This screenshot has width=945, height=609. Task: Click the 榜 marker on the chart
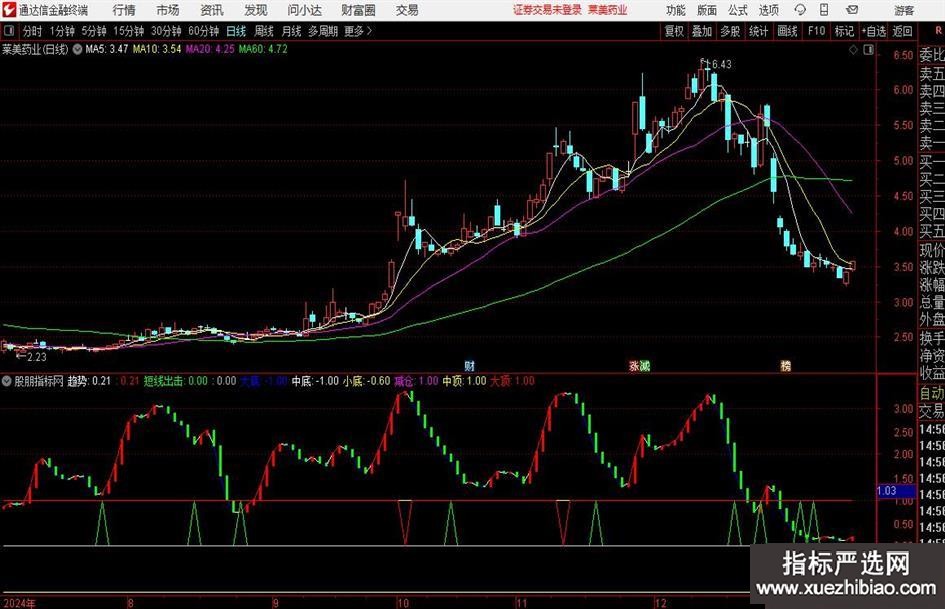coord(786,365)
